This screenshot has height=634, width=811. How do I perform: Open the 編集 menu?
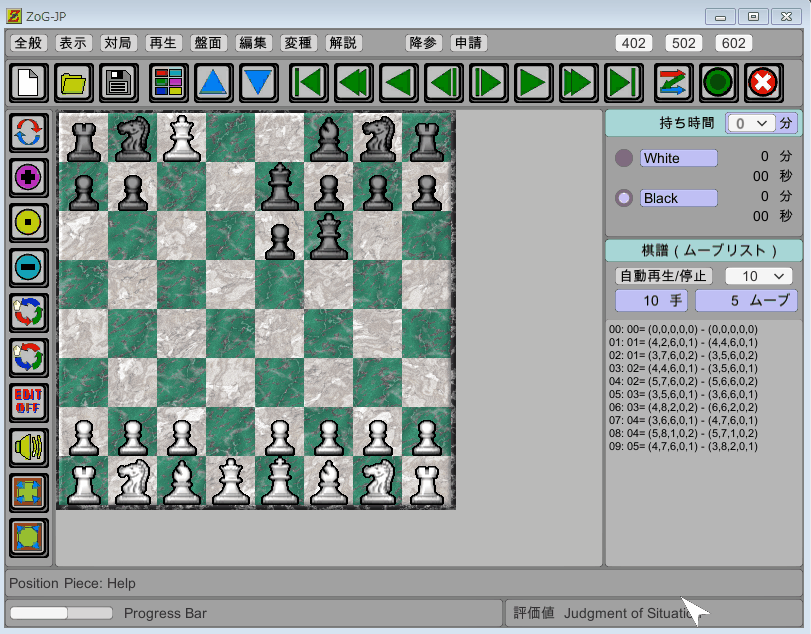pyautogui.click(x=252, y=43)
